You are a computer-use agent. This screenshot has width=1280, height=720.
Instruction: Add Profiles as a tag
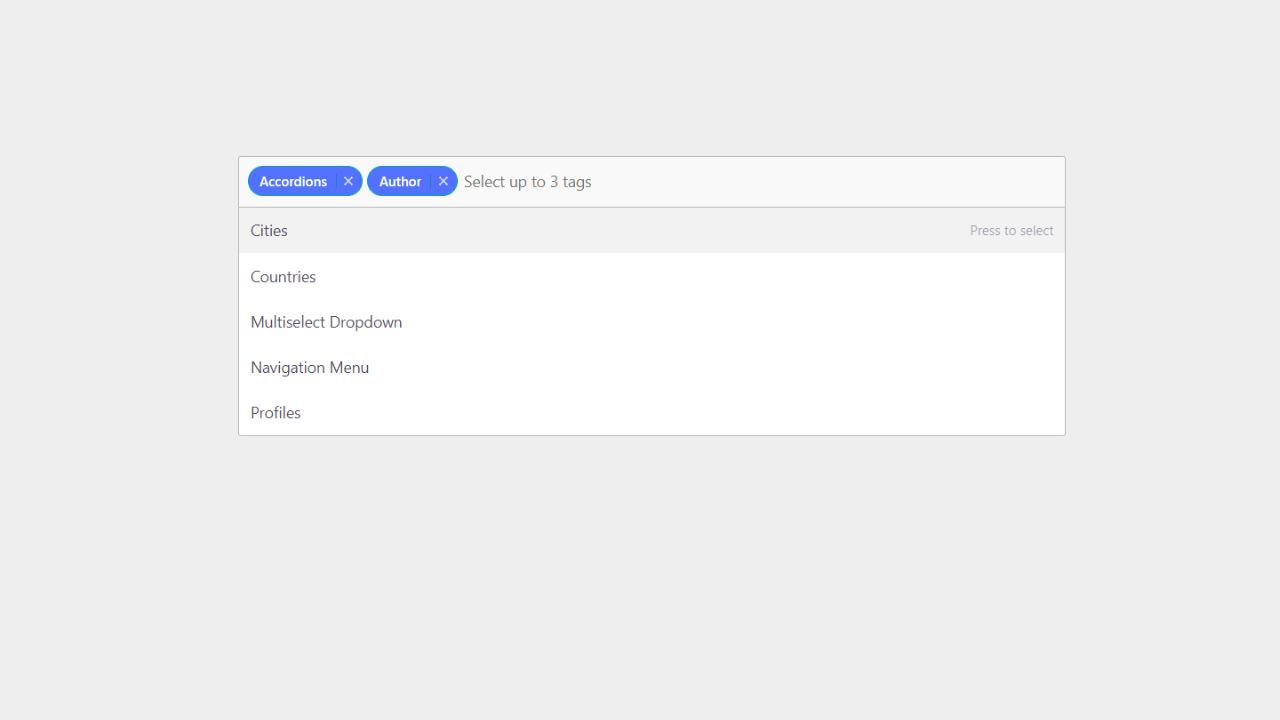275,412
